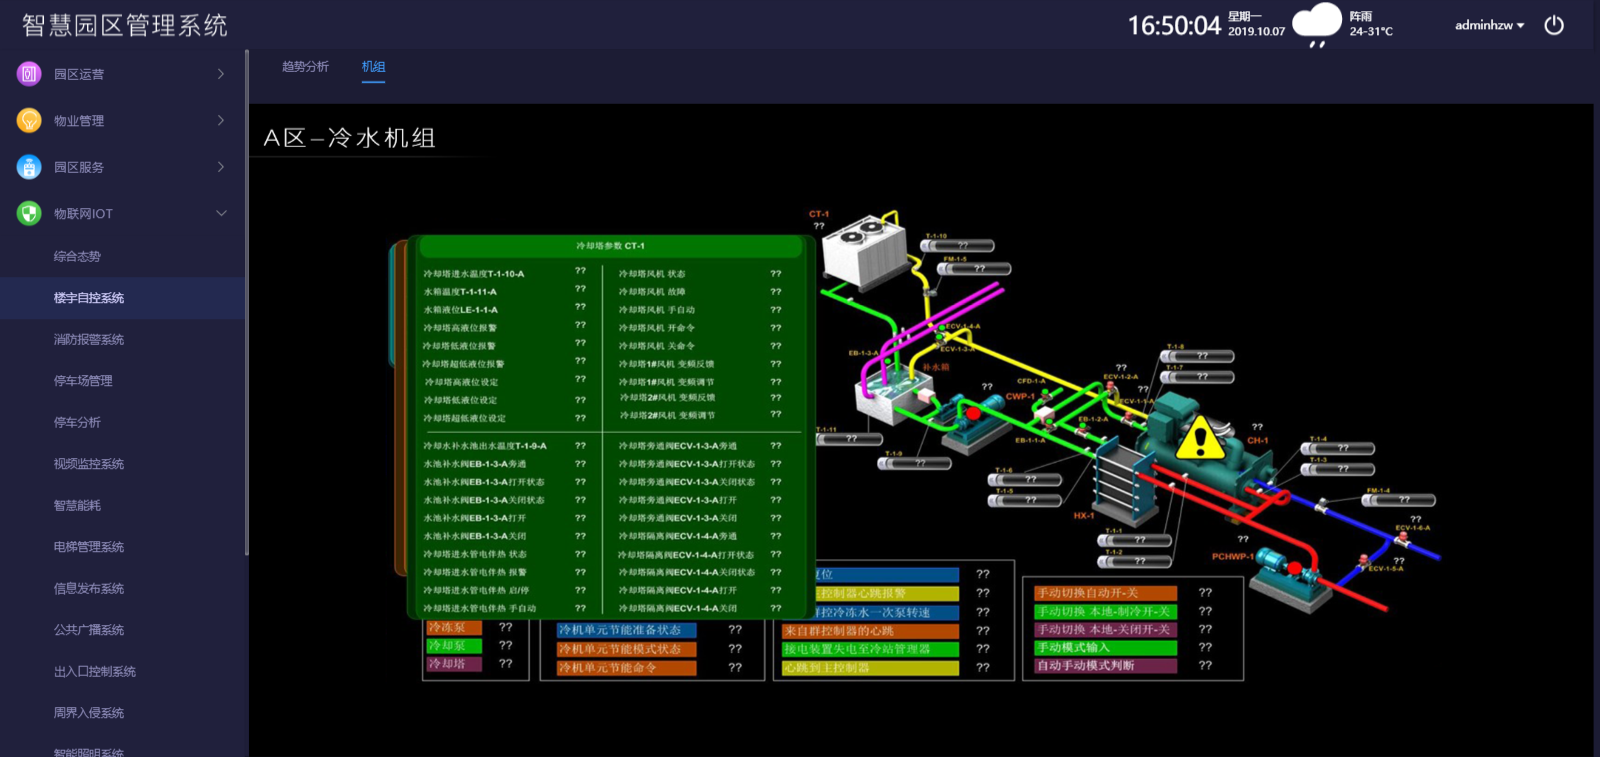Click the 物联网IOT green shield icon
This screenshot has height=757, width=1600.
pos(29,213)
